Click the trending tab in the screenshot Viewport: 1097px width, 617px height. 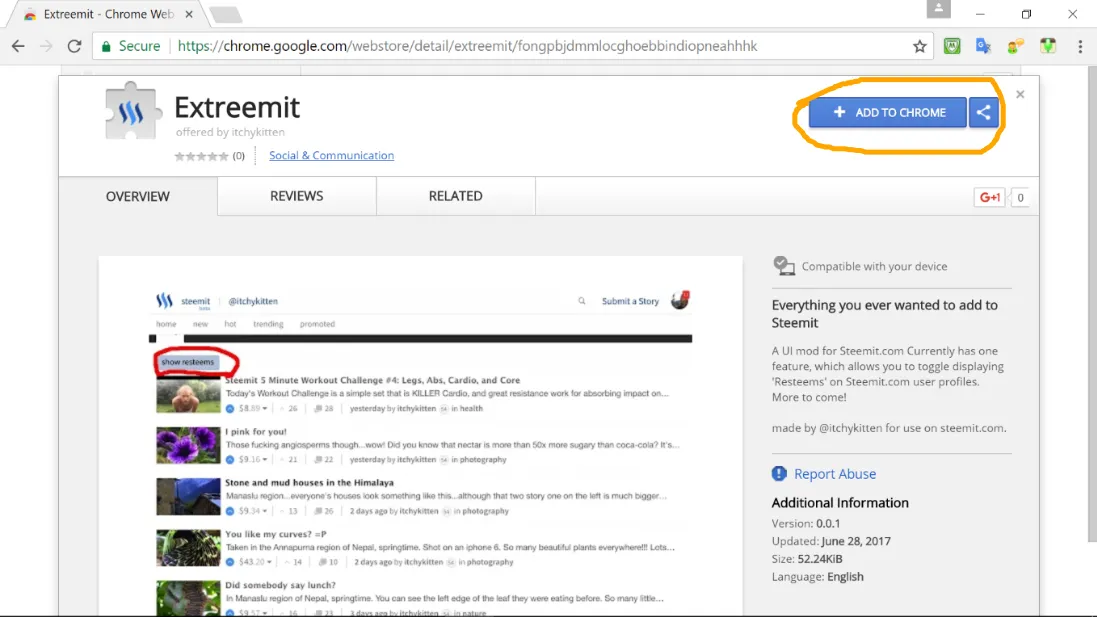pos(268,324)
